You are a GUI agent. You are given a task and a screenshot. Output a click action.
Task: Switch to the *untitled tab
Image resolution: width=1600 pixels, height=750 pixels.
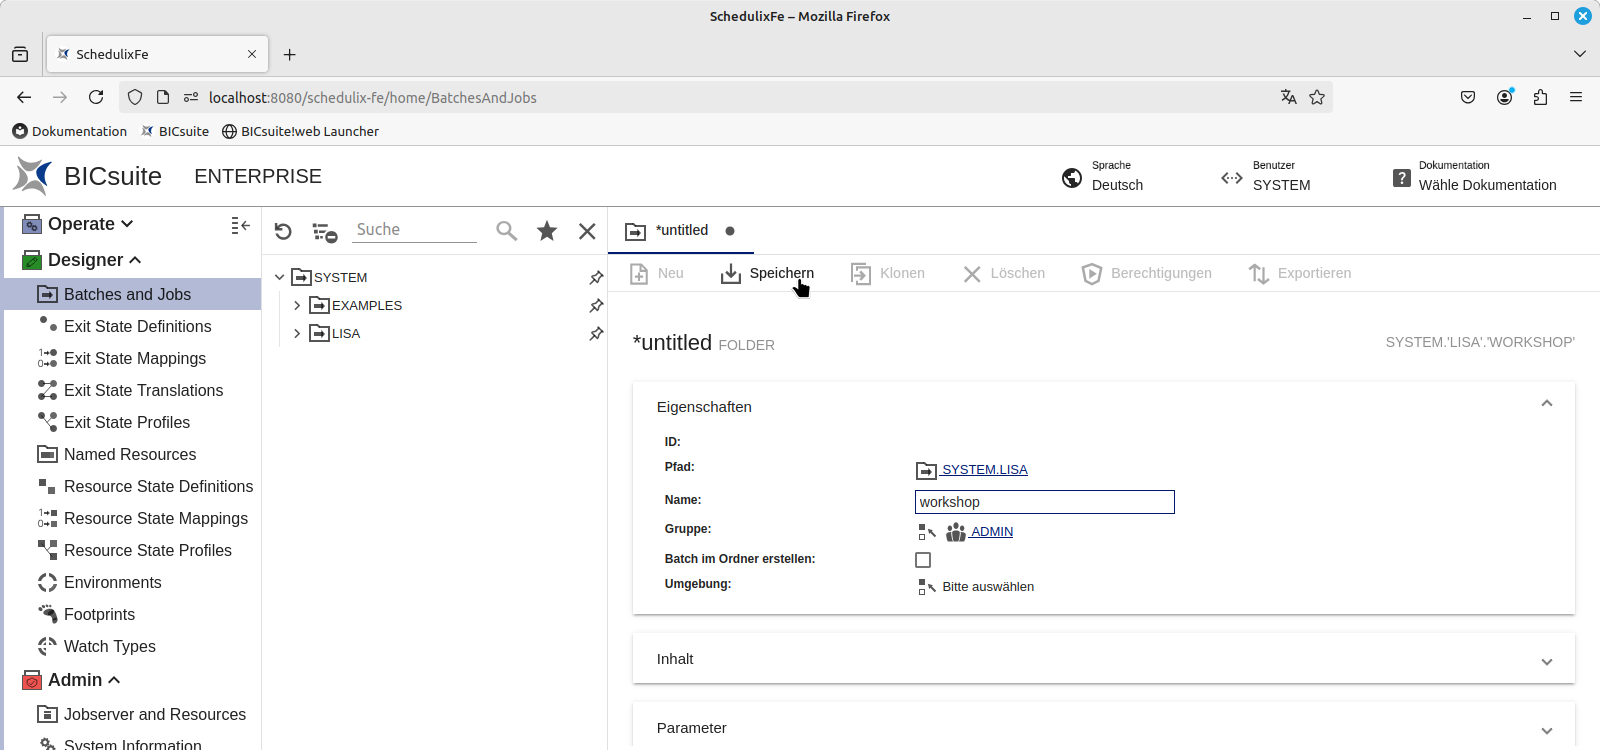682,230
